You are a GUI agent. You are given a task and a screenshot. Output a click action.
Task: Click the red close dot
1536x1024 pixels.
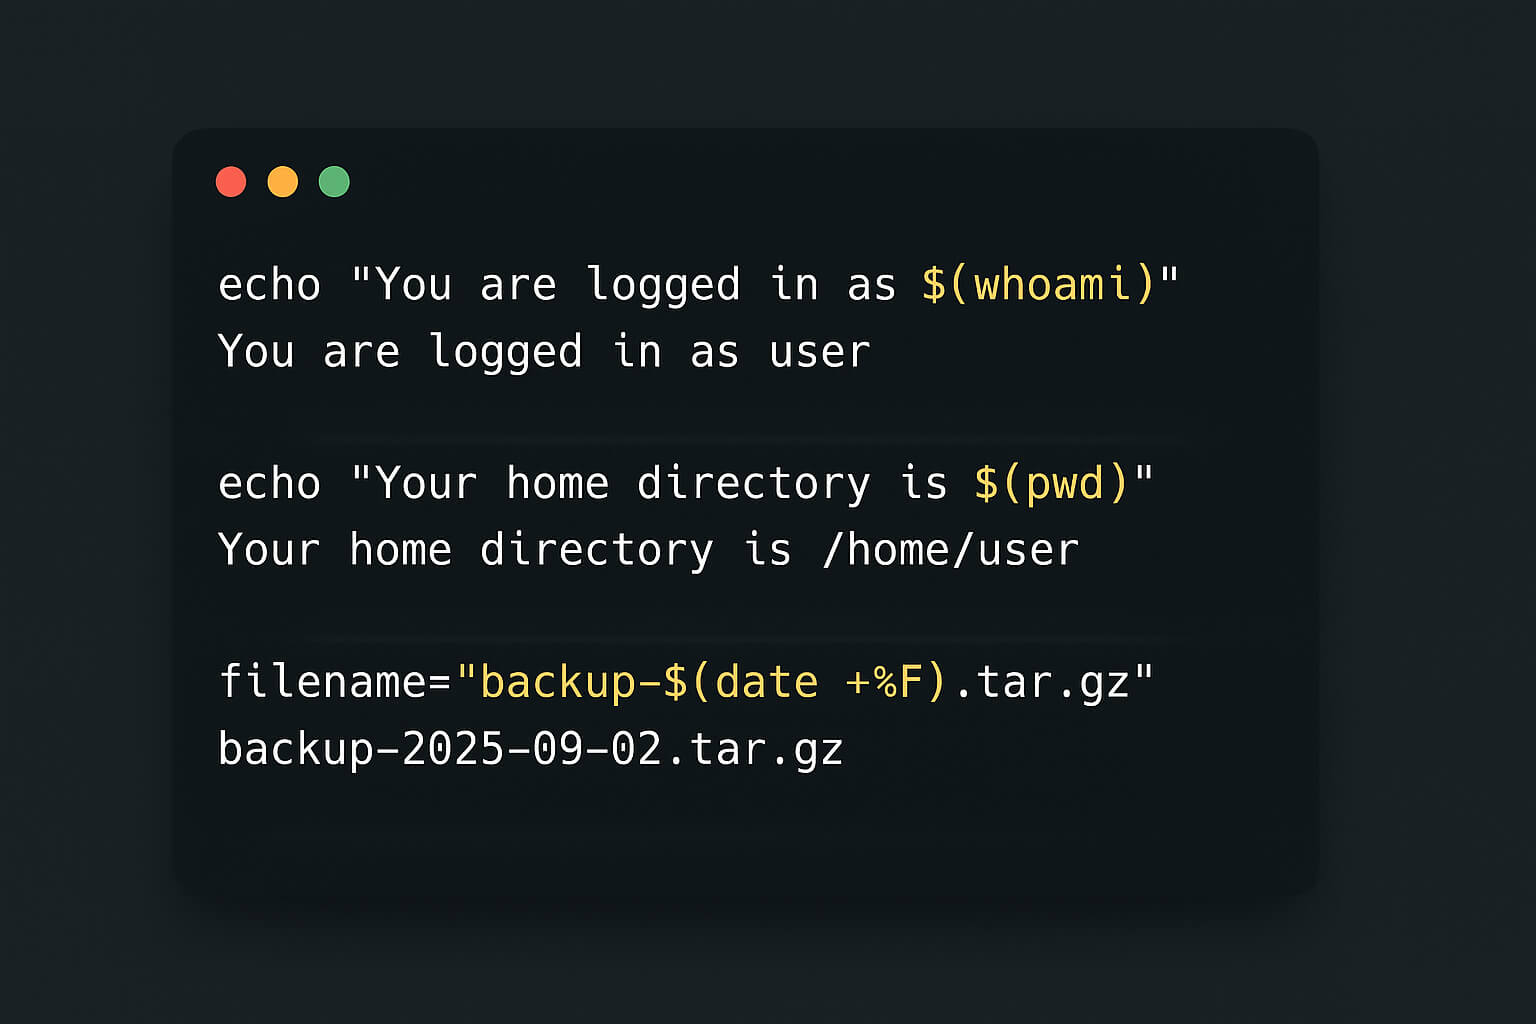[231, 182]
